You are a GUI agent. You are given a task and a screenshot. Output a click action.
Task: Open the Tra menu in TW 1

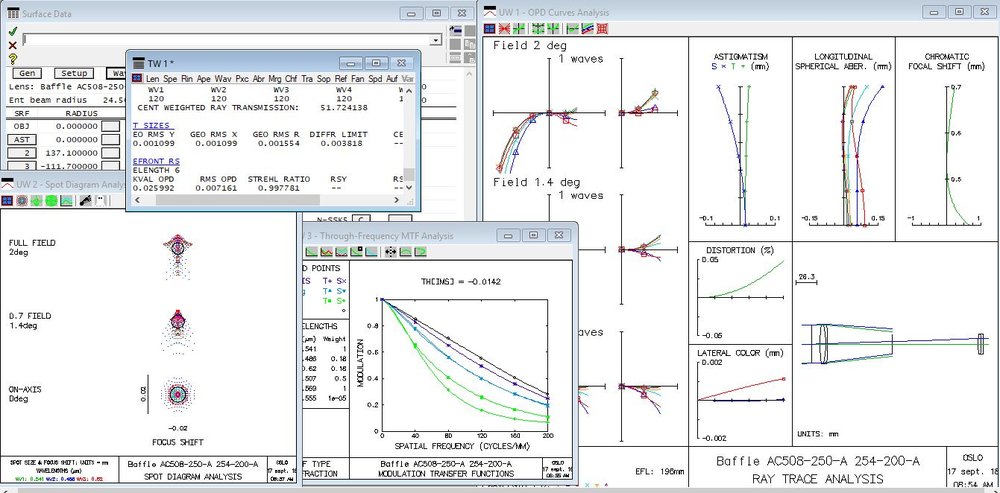click(307, 78)
